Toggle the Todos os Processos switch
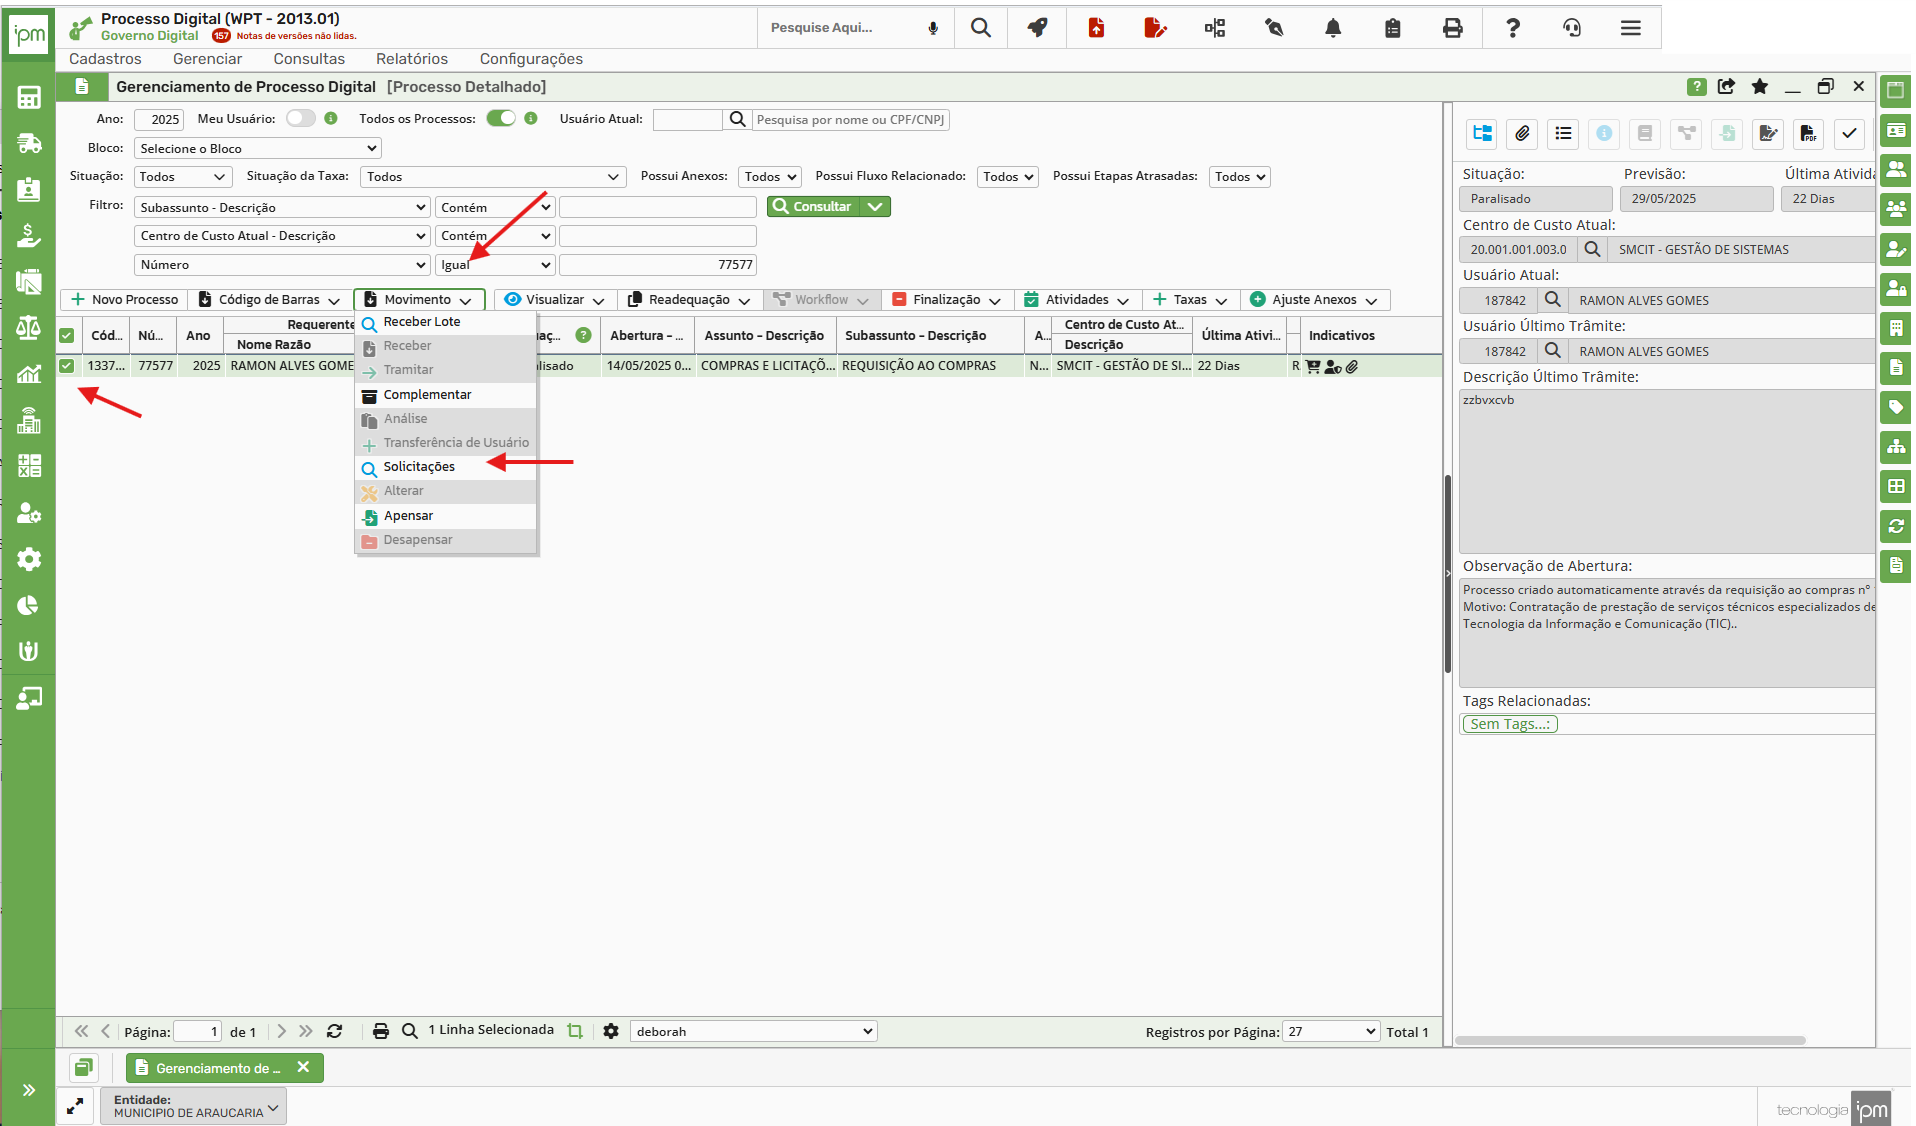Viewport: 1916px width, 1126px height. (501, 118)
